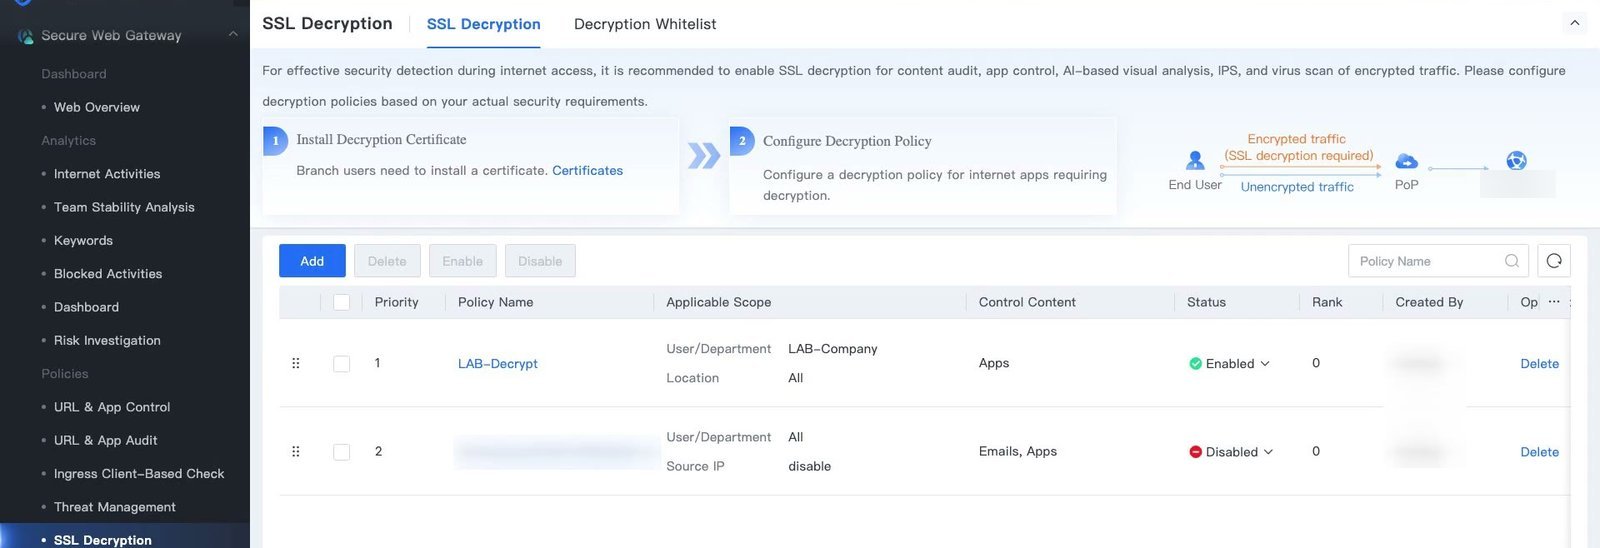Click the Control Content column header
This screenshot has height=548, width=1600.
click(x=1027, y=302)
